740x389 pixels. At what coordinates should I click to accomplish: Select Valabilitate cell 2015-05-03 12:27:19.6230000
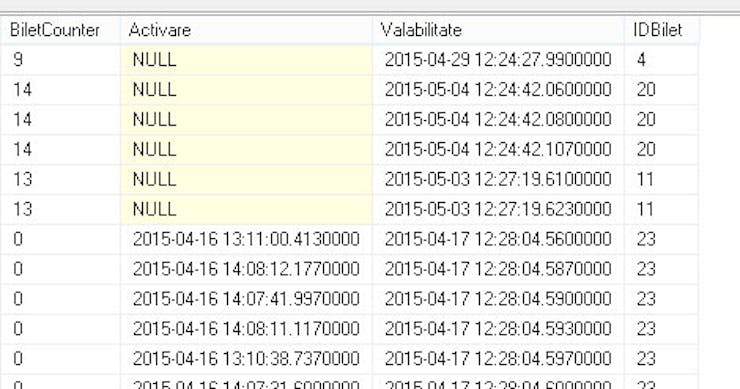click(498, 209)
